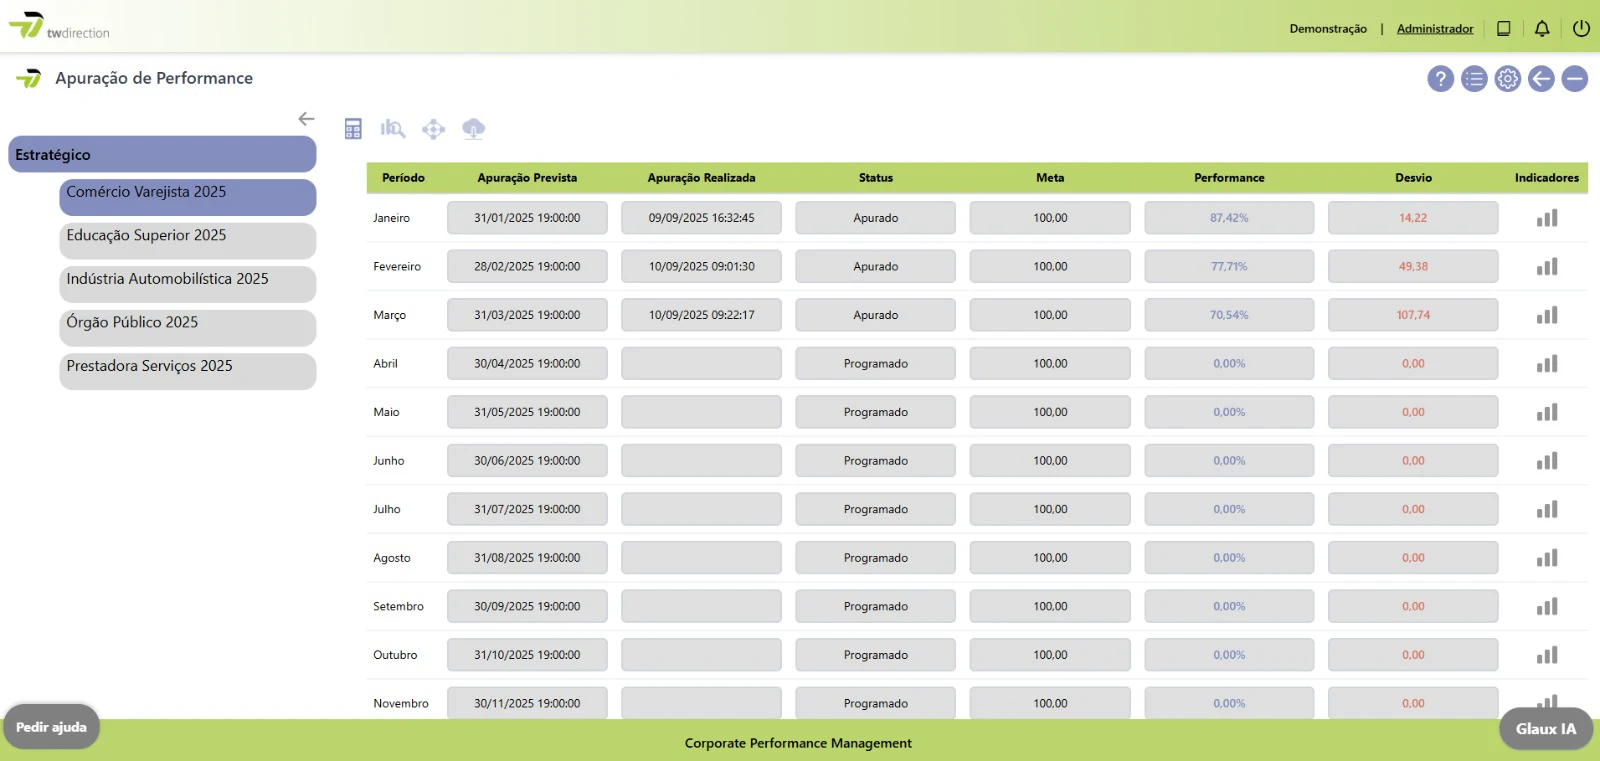Click the empty Apuração Realizada field for Abril
The height and width of the screenshot is (761, 1600).
point(701,363)
